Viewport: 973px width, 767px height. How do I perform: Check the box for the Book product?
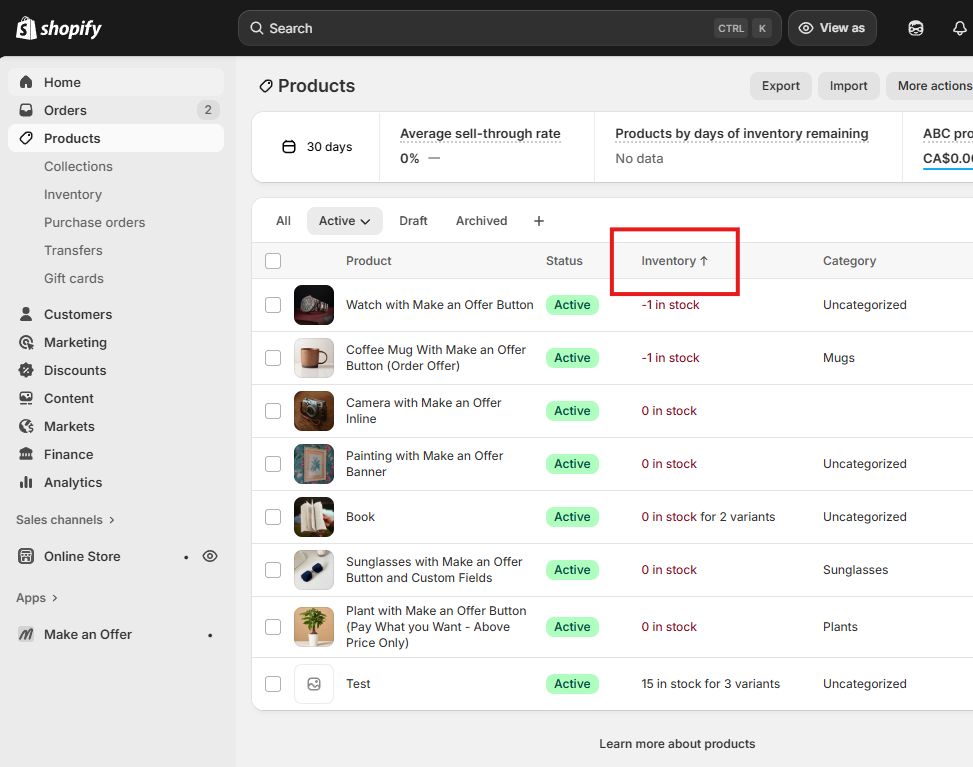point(273,517)
